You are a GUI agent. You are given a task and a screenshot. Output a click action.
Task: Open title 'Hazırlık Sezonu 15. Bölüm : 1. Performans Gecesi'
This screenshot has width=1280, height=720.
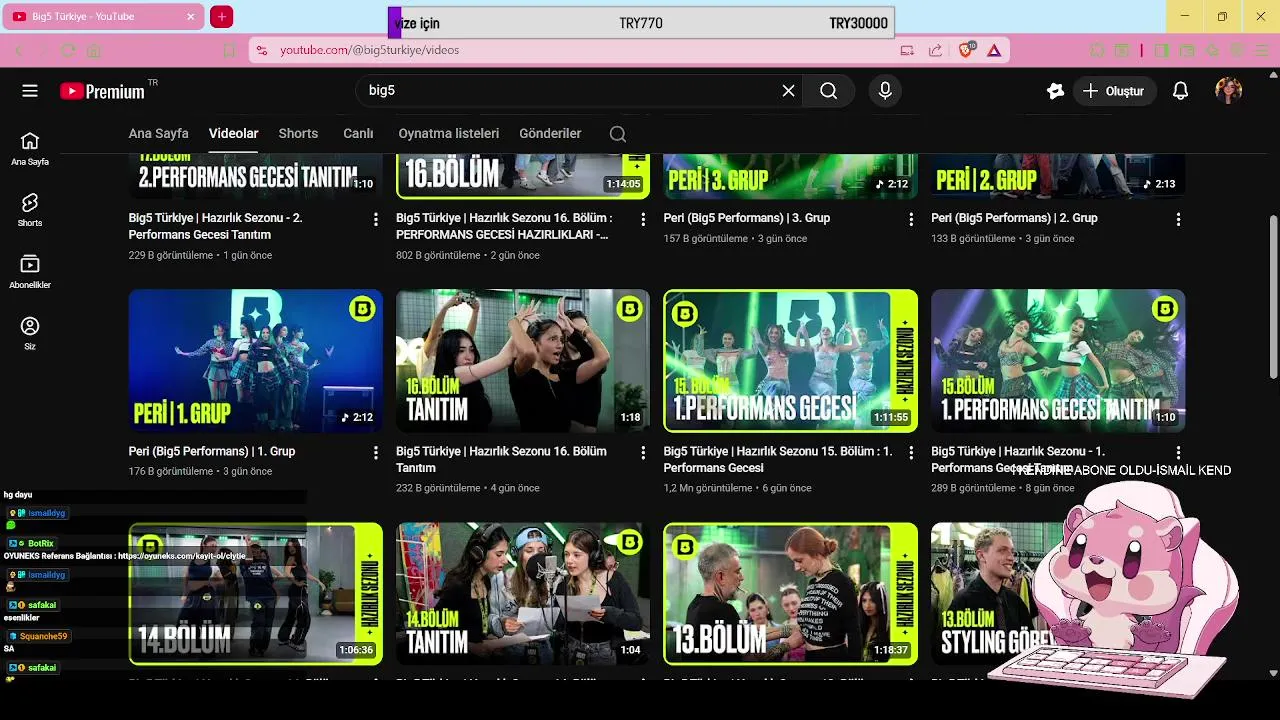click(x=778, y=460)
